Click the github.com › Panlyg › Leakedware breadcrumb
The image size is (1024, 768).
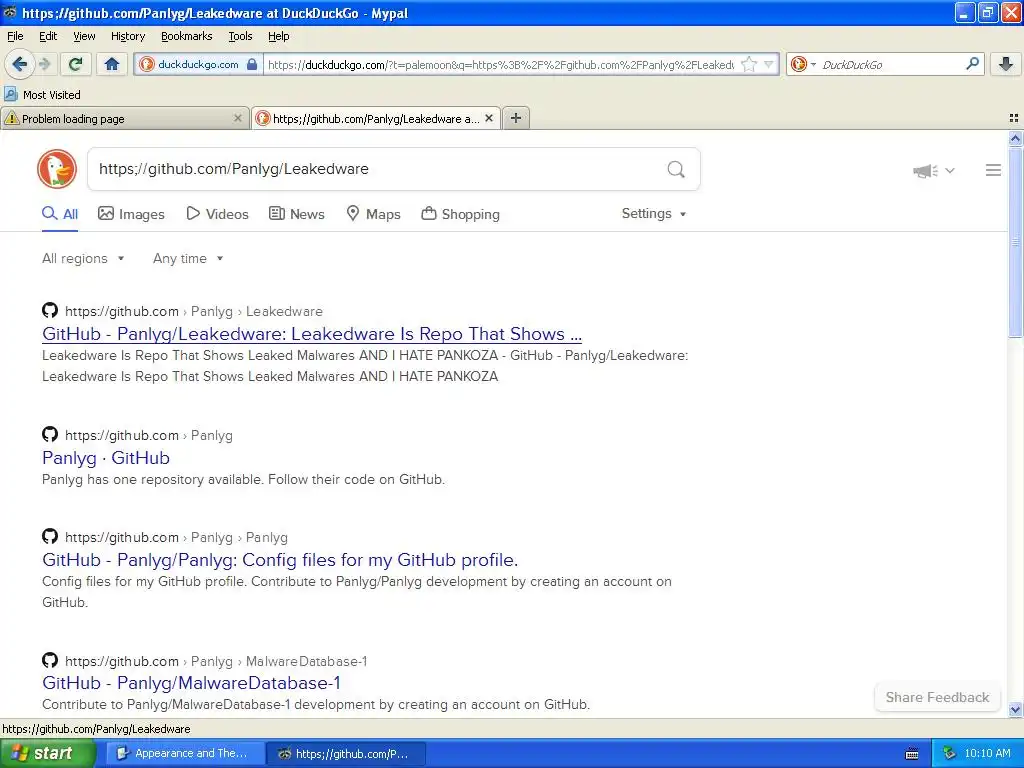point(193,312)
